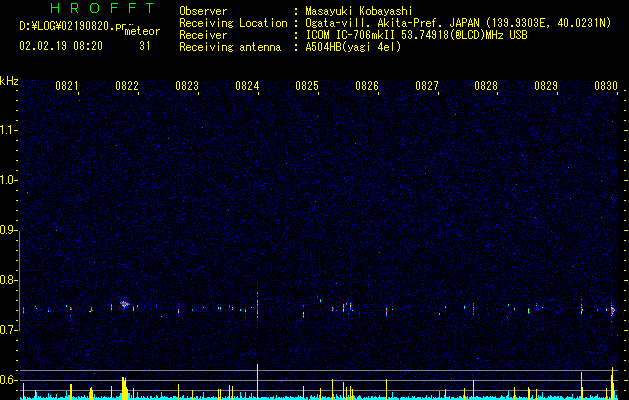629x400 pixels.
Task: Click the 0827 time marker
Action: (427, 86)
